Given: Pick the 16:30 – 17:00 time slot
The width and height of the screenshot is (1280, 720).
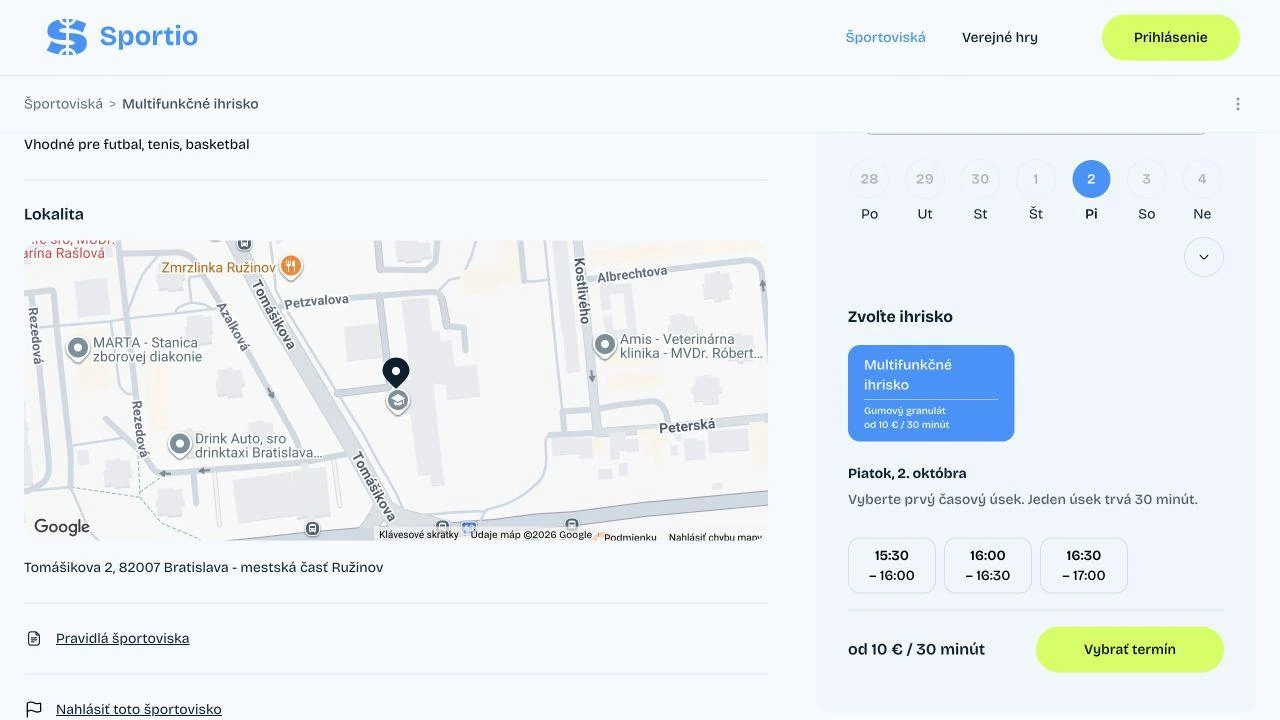Looking at the screenshot, I should (1084, 565).
